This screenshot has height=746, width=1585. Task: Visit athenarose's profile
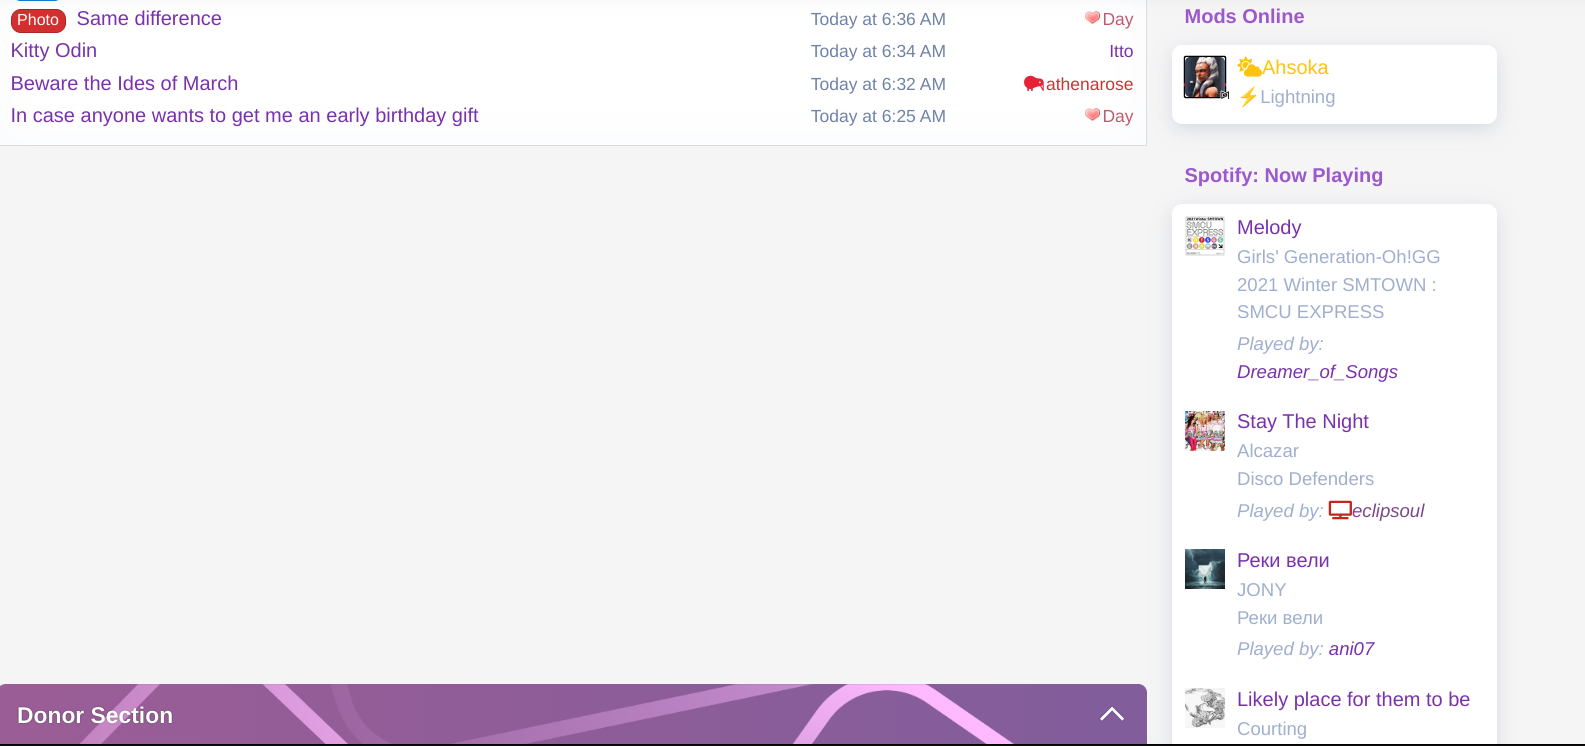pos(1089,84)
